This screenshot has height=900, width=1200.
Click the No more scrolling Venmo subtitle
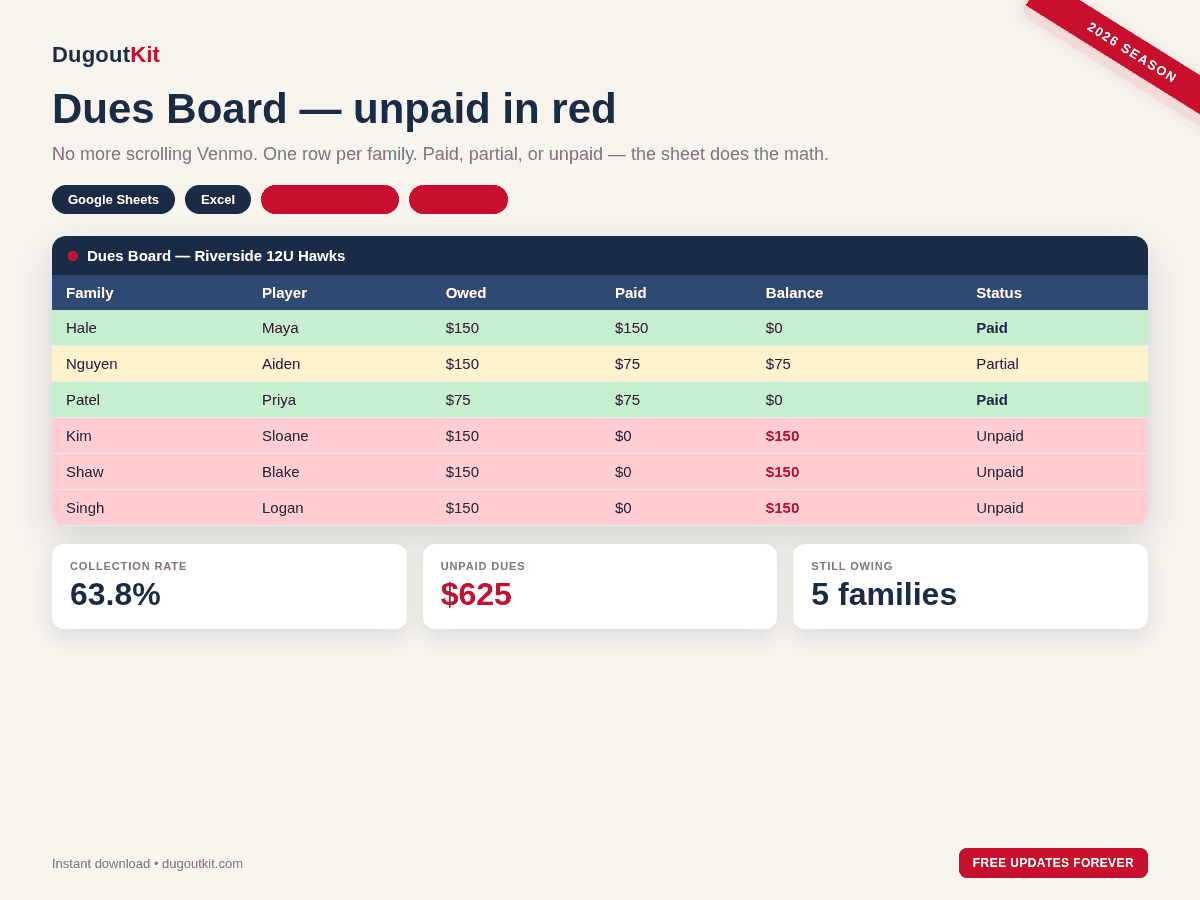(x=440, y=154)
